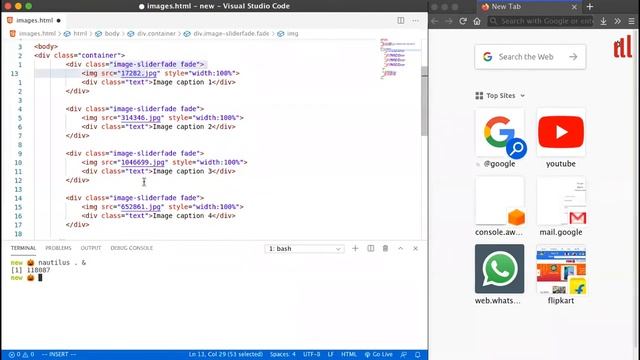
Task: Close the New Tab tab in Firefox
Action: (574, 7)
